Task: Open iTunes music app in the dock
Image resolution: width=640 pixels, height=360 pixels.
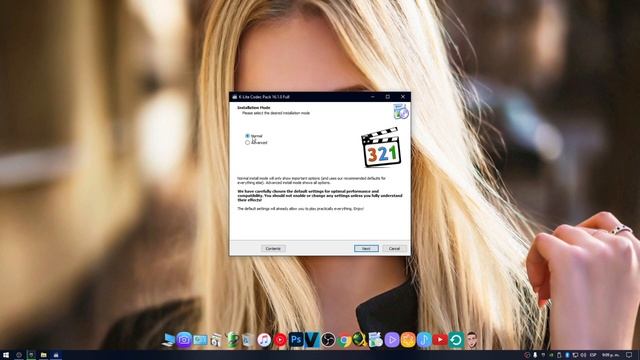Action: 264,340
